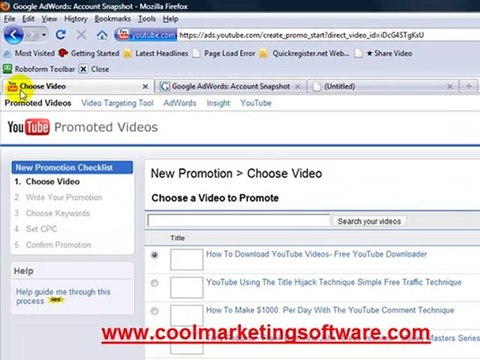This screenshot has height=360, width=480.
Task: Close the (Untitled) tab
Action: click(450, 87)
